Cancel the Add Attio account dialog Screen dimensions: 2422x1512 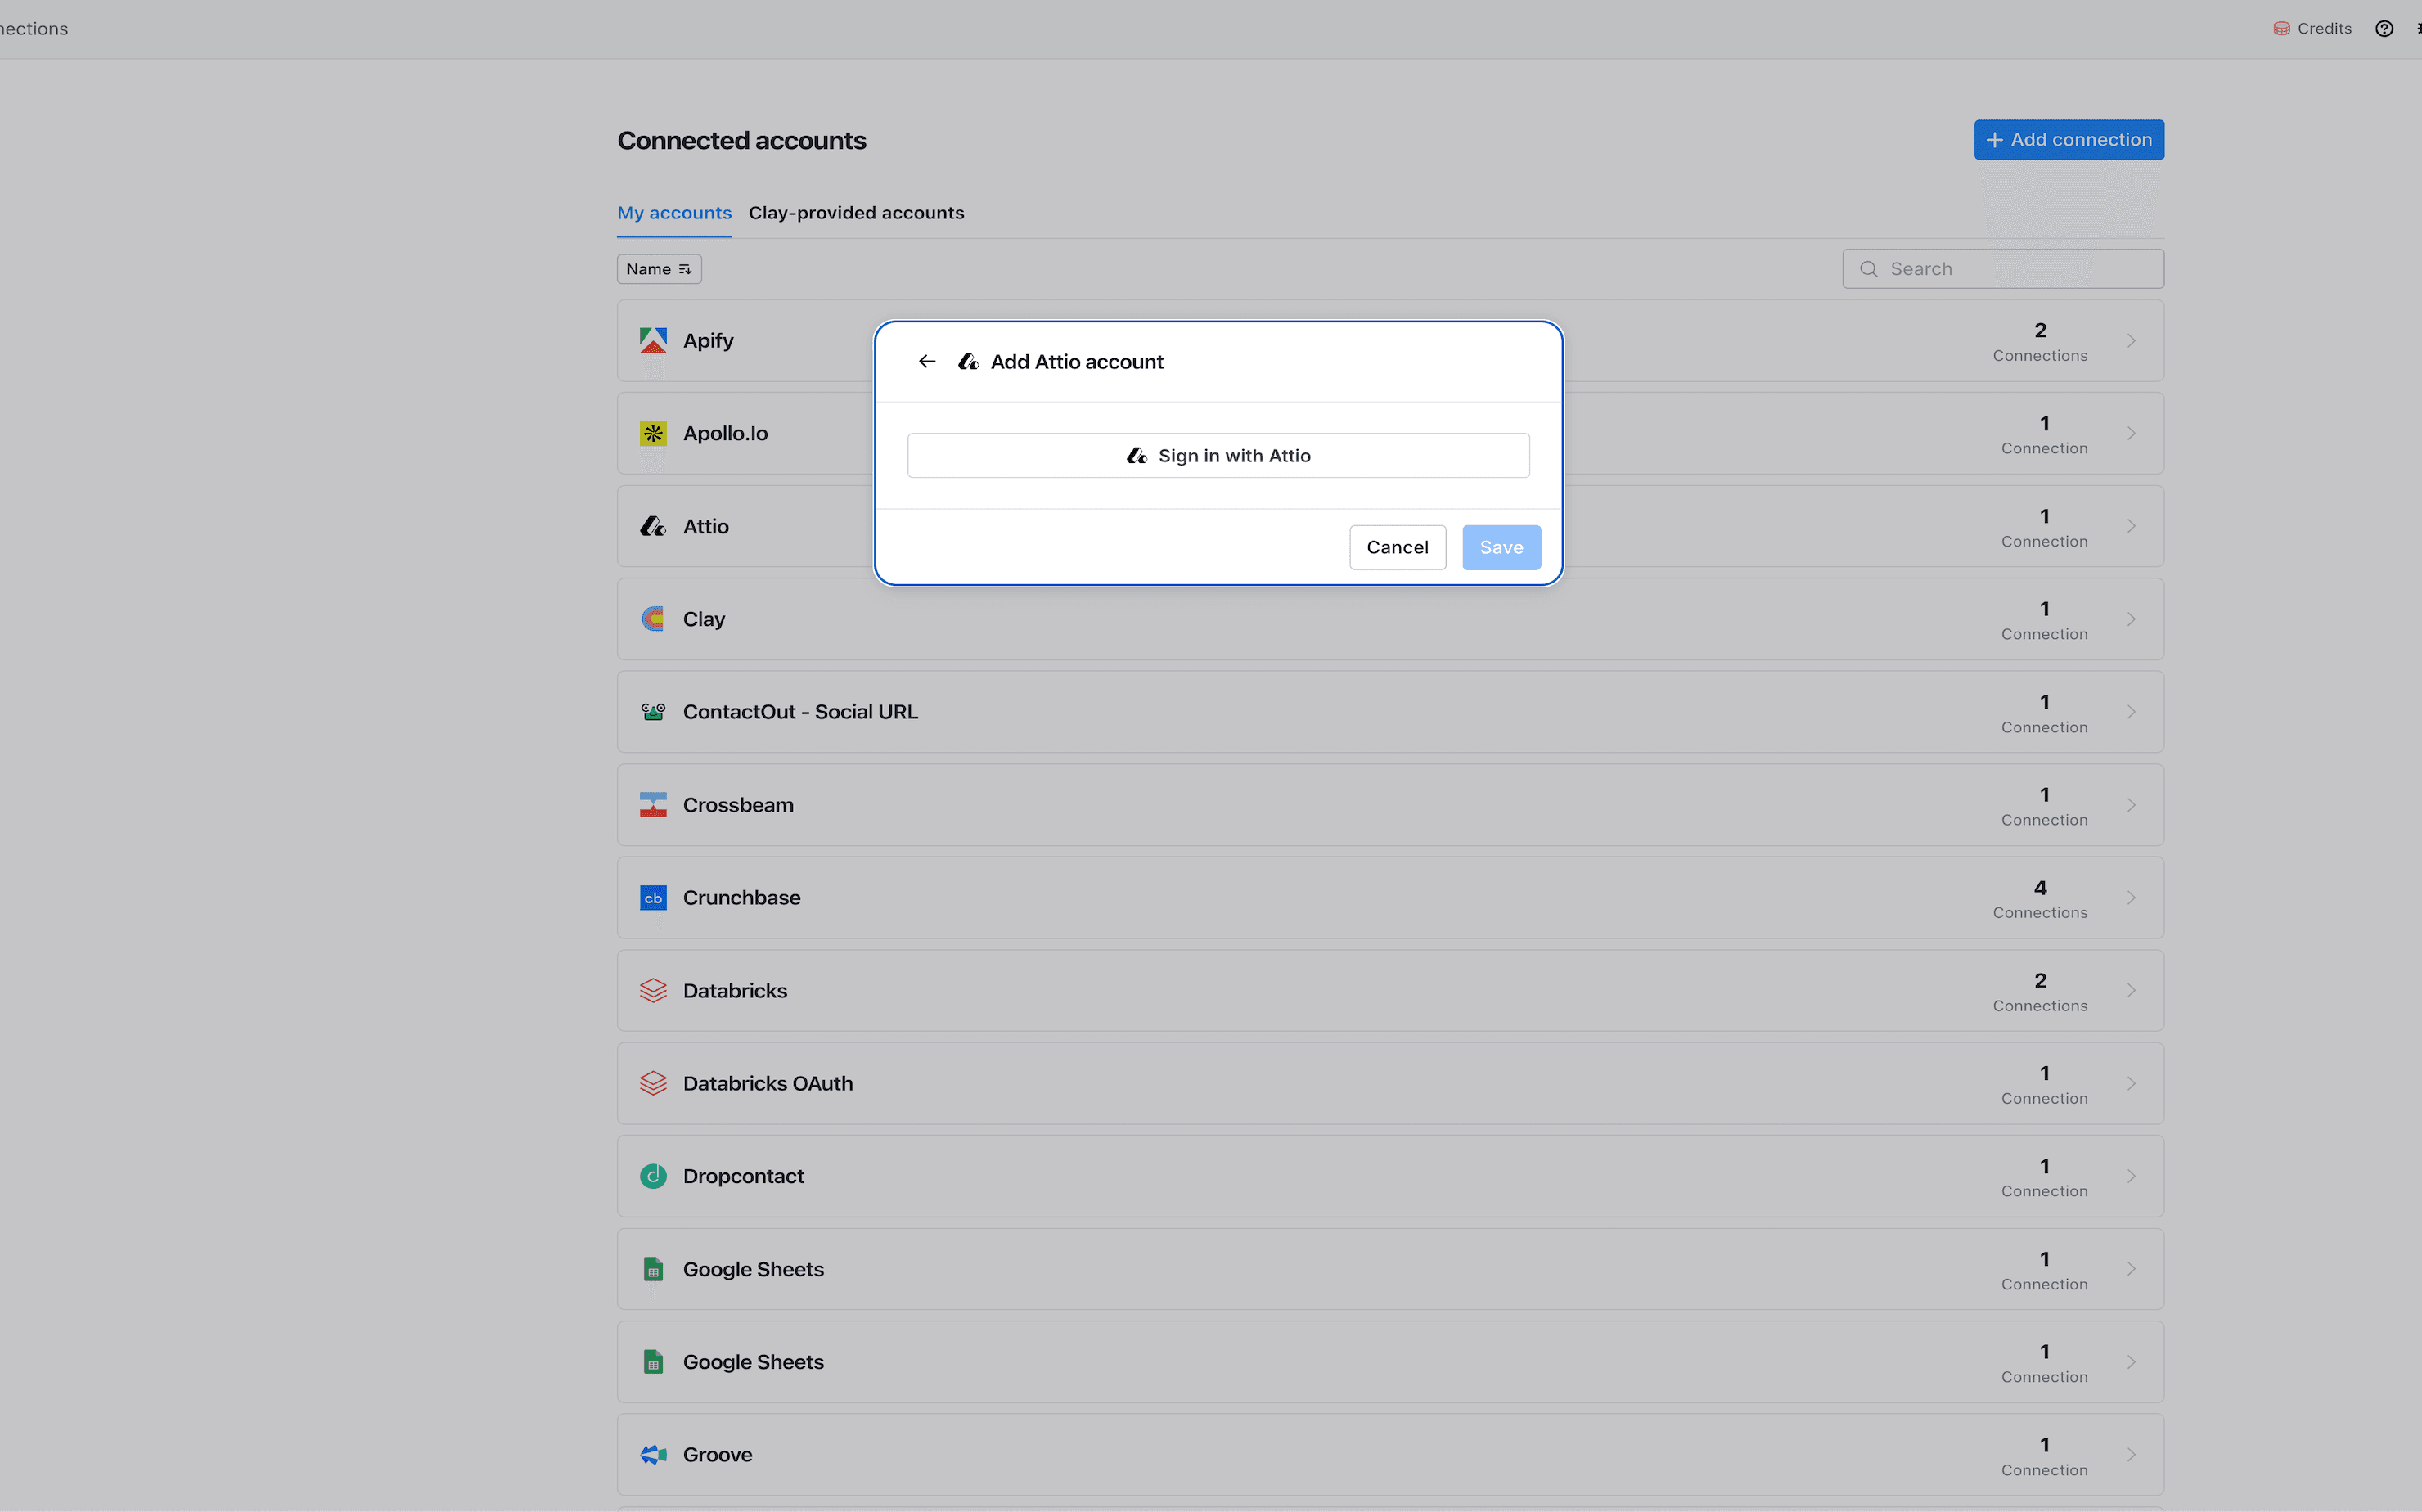tap(1397, 547)
